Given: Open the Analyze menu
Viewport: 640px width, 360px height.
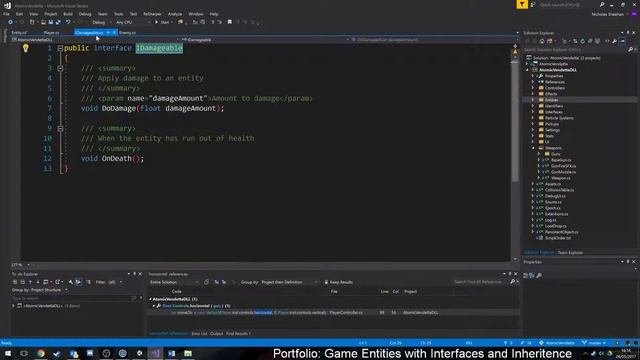Looking at the screenshot, I should [x=175, y=14].
